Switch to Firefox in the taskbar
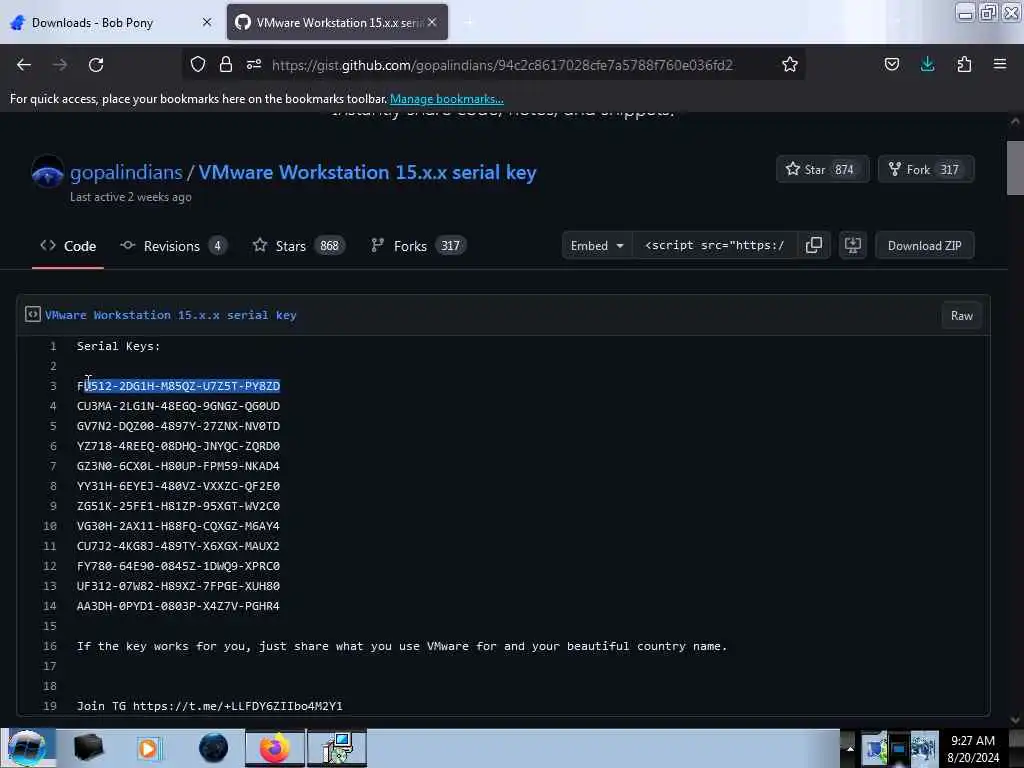The height and width of the screenshot is (768, 1024). pyautogui.click(x=275, y=748)
